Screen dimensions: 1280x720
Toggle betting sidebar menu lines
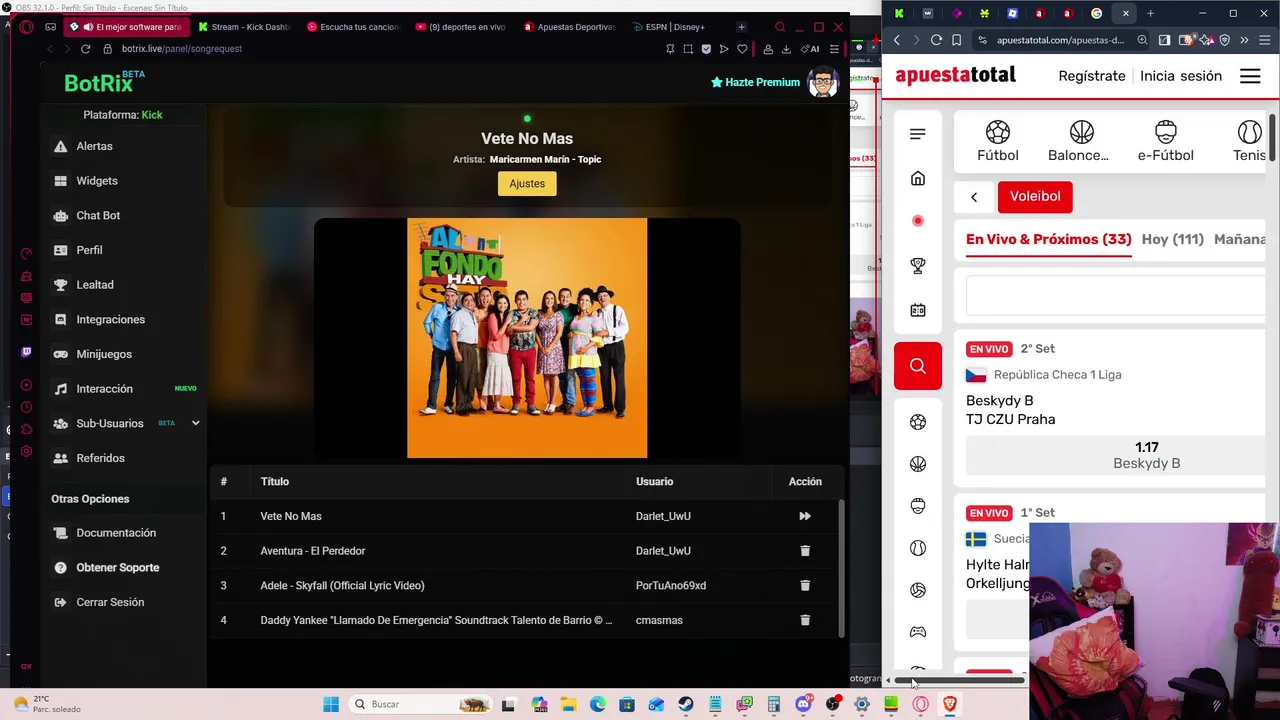click(x=918, y=134)
